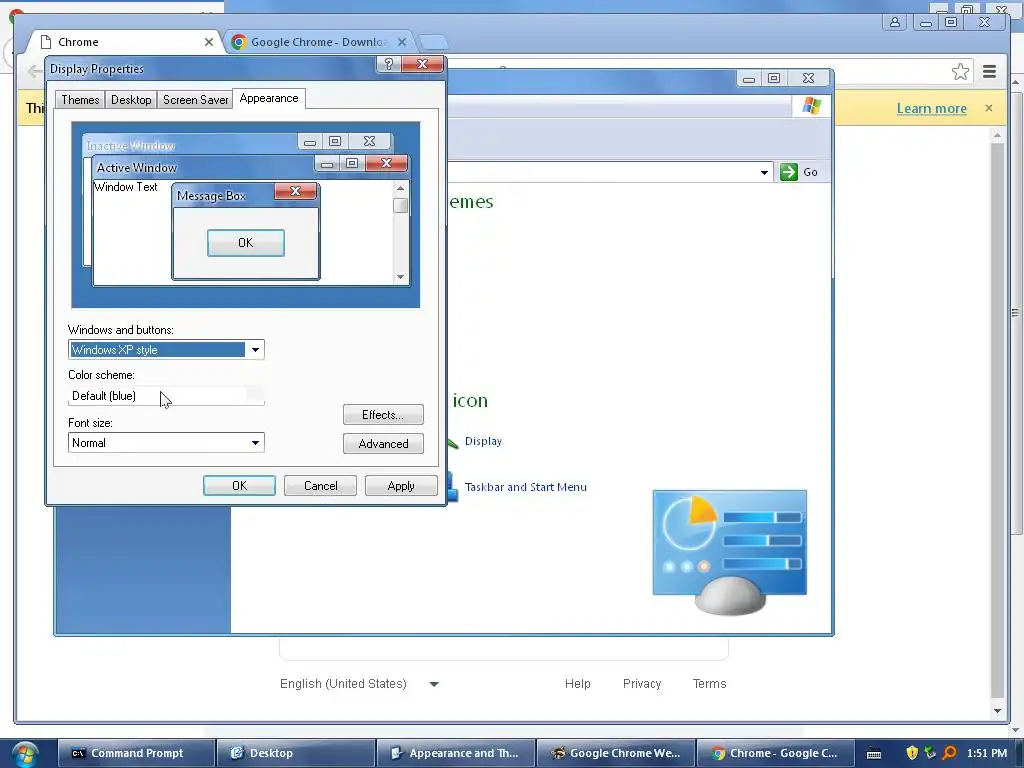Open the Privacy link
The height and width of the screenshot is (768, 1024).
click(x=641, y=684)
